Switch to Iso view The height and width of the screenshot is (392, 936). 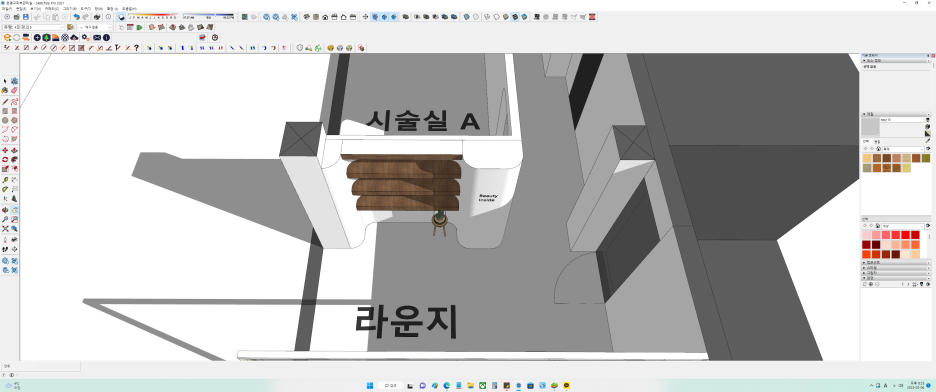click(x=306, y=17)
